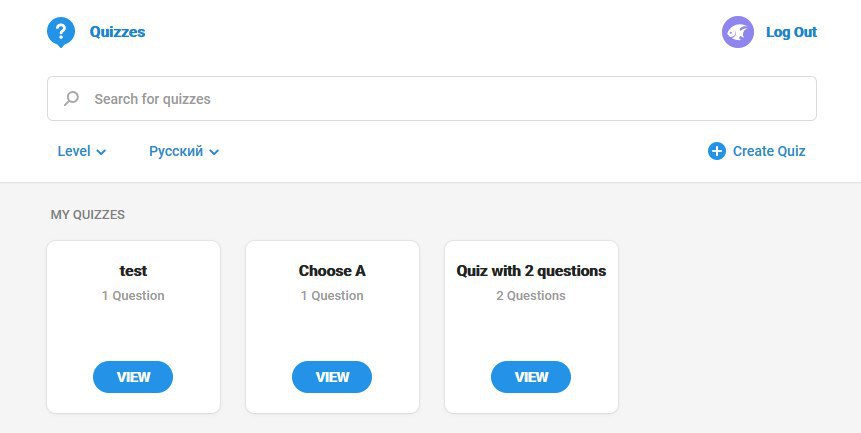861x433 pixels.
Task: Select the 'Choose A' card title
Action: (332, 271)
